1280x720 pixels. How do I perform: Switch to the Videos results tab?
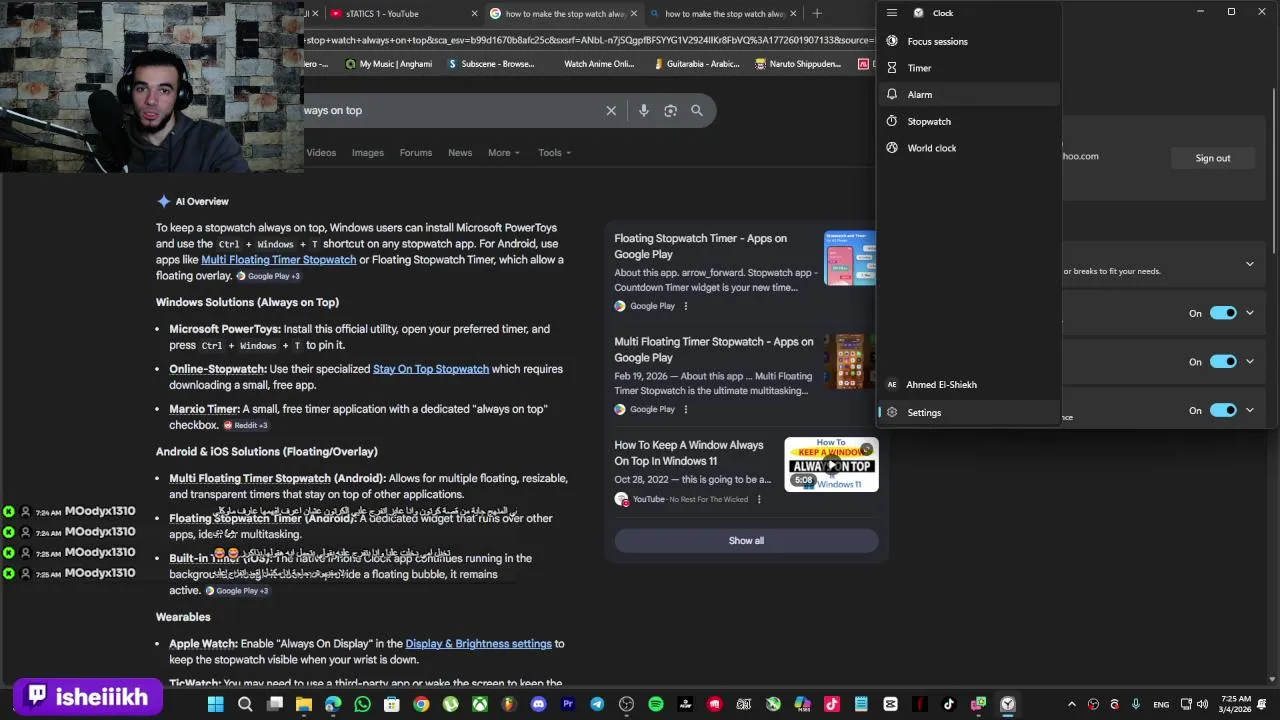321,152
